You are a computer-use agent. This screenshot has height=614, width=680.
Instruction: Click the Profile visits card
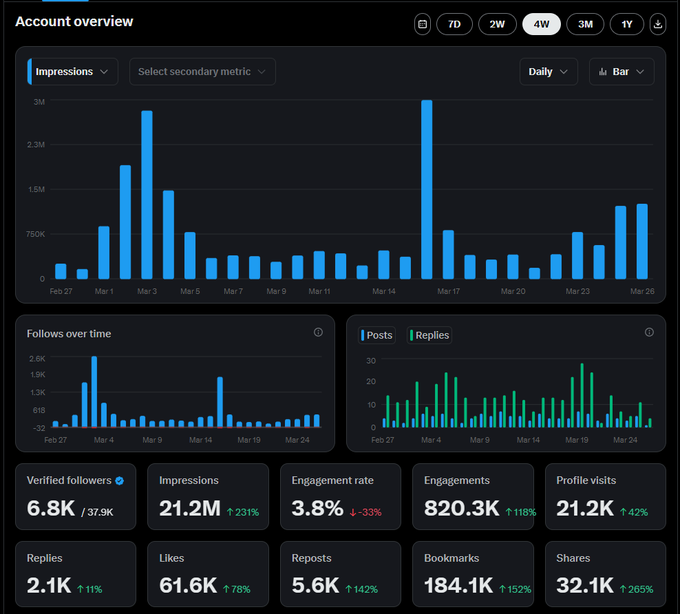pos(605,496)
